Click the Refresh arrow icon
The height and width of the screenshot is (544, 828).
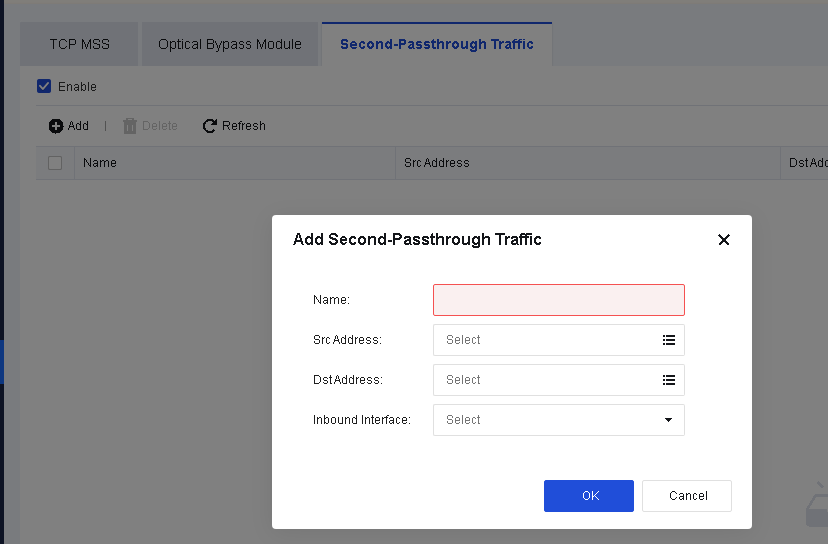click(x=210, y=126)
